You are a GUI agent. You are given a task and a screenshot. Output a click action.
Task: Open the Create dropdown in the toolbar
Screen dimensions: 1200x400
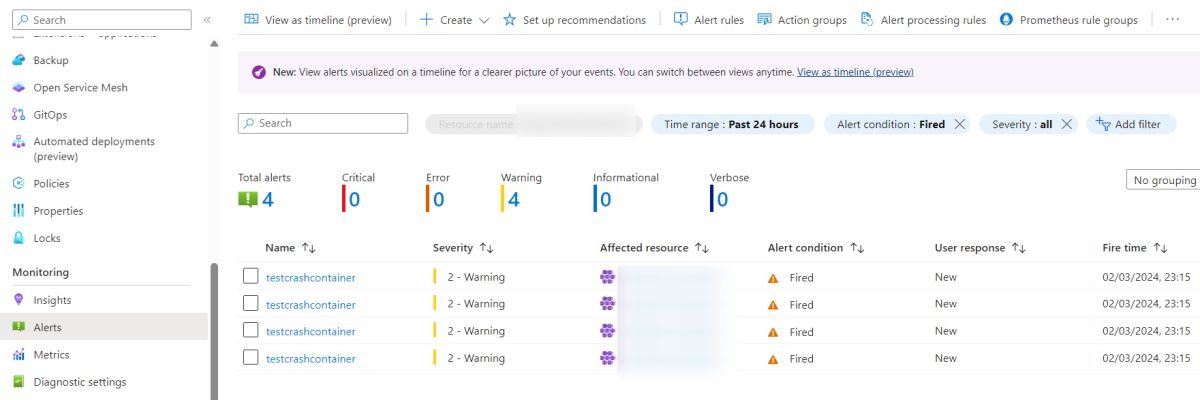455,19
